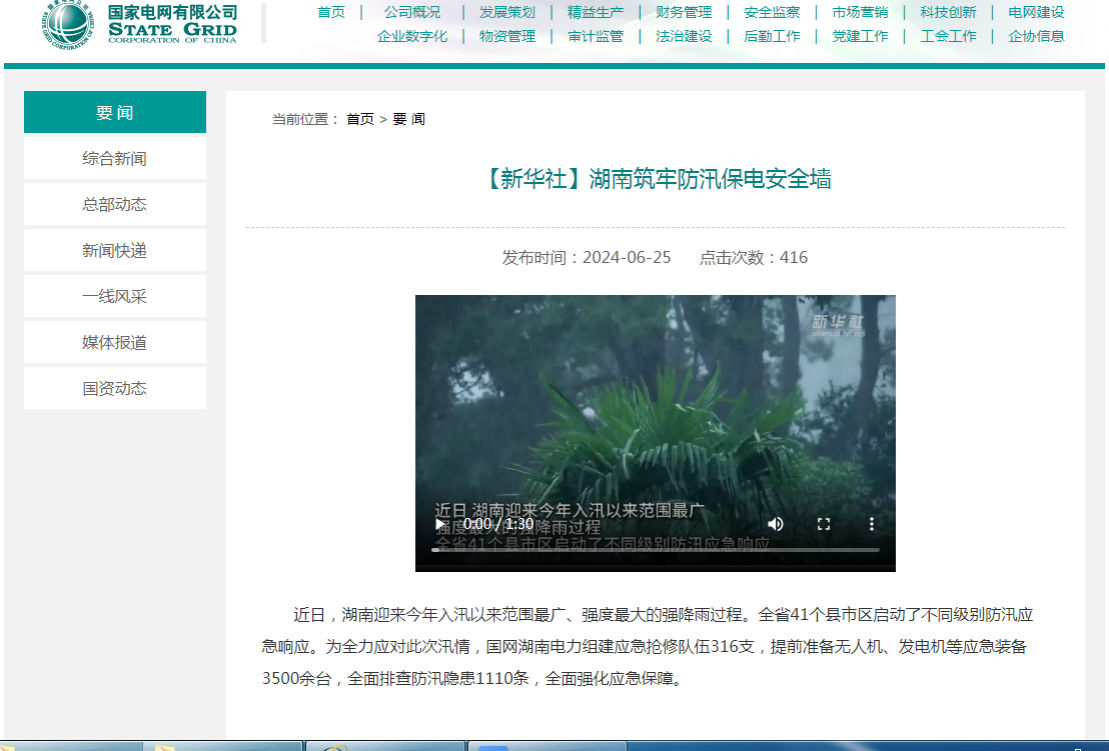This screenshot has height=751, width=1109.
Task: Open the 财务管理 section
Action: [x=684, y=12]
